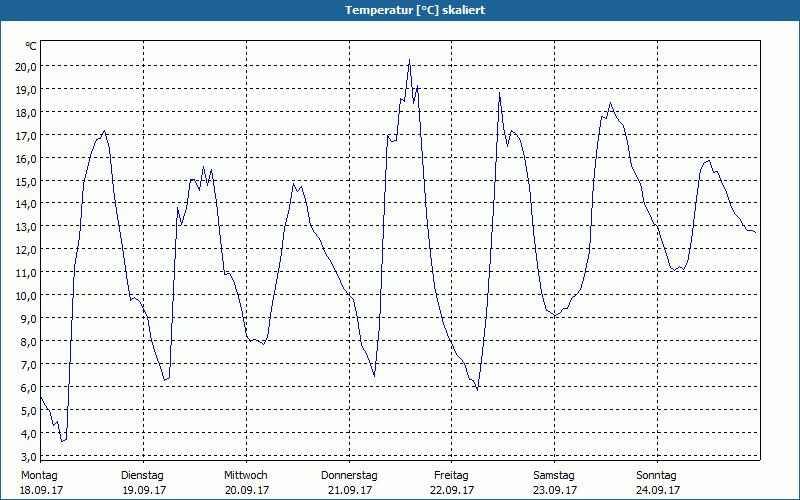Select the Samstag x-axis label

[x=554, y=475]
